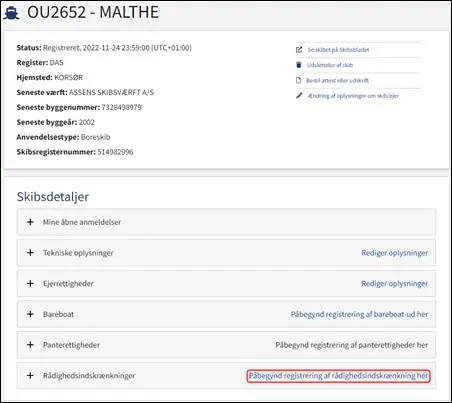Screen dimensions: 452x403
Task: Expand Ejerrettigheder plus icon
Action: [x=30, y=283]
